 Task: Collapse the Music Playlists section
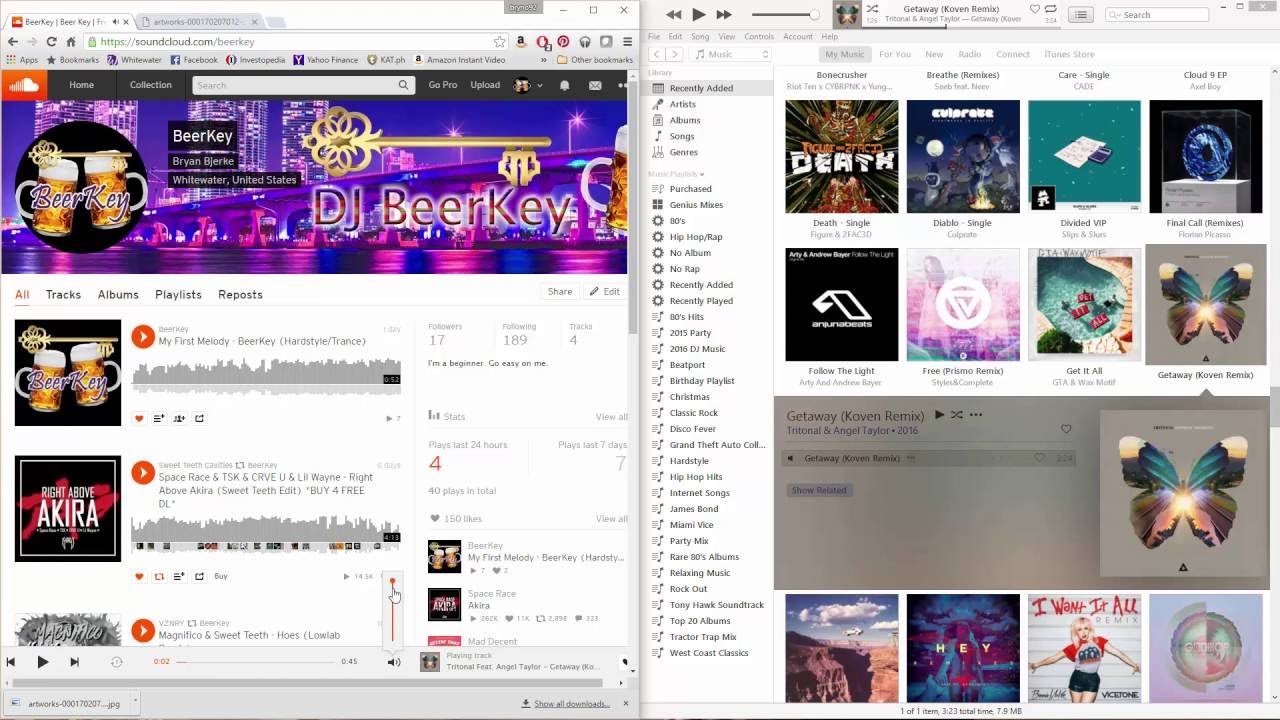[x=676, y=174]
